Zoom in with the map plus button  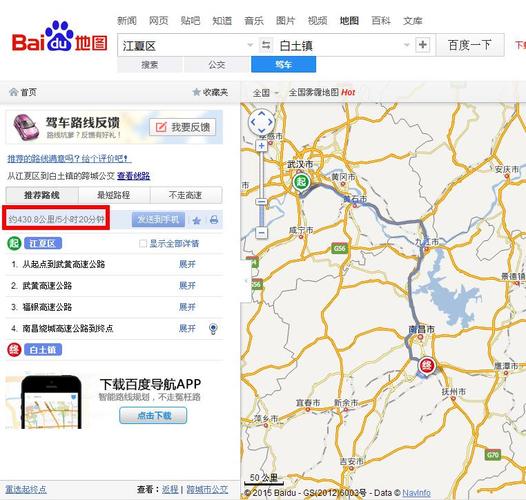pyautogui.click(x=261, y=146)
